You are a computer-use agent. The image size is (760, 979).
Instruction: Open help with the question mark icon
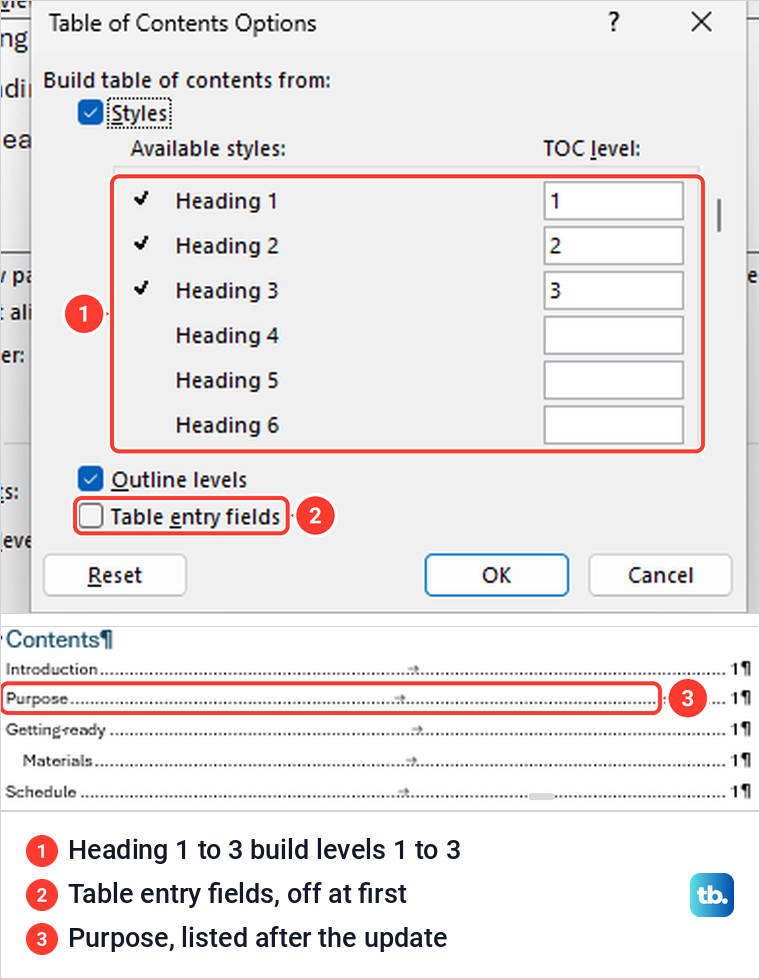[614, 22]
